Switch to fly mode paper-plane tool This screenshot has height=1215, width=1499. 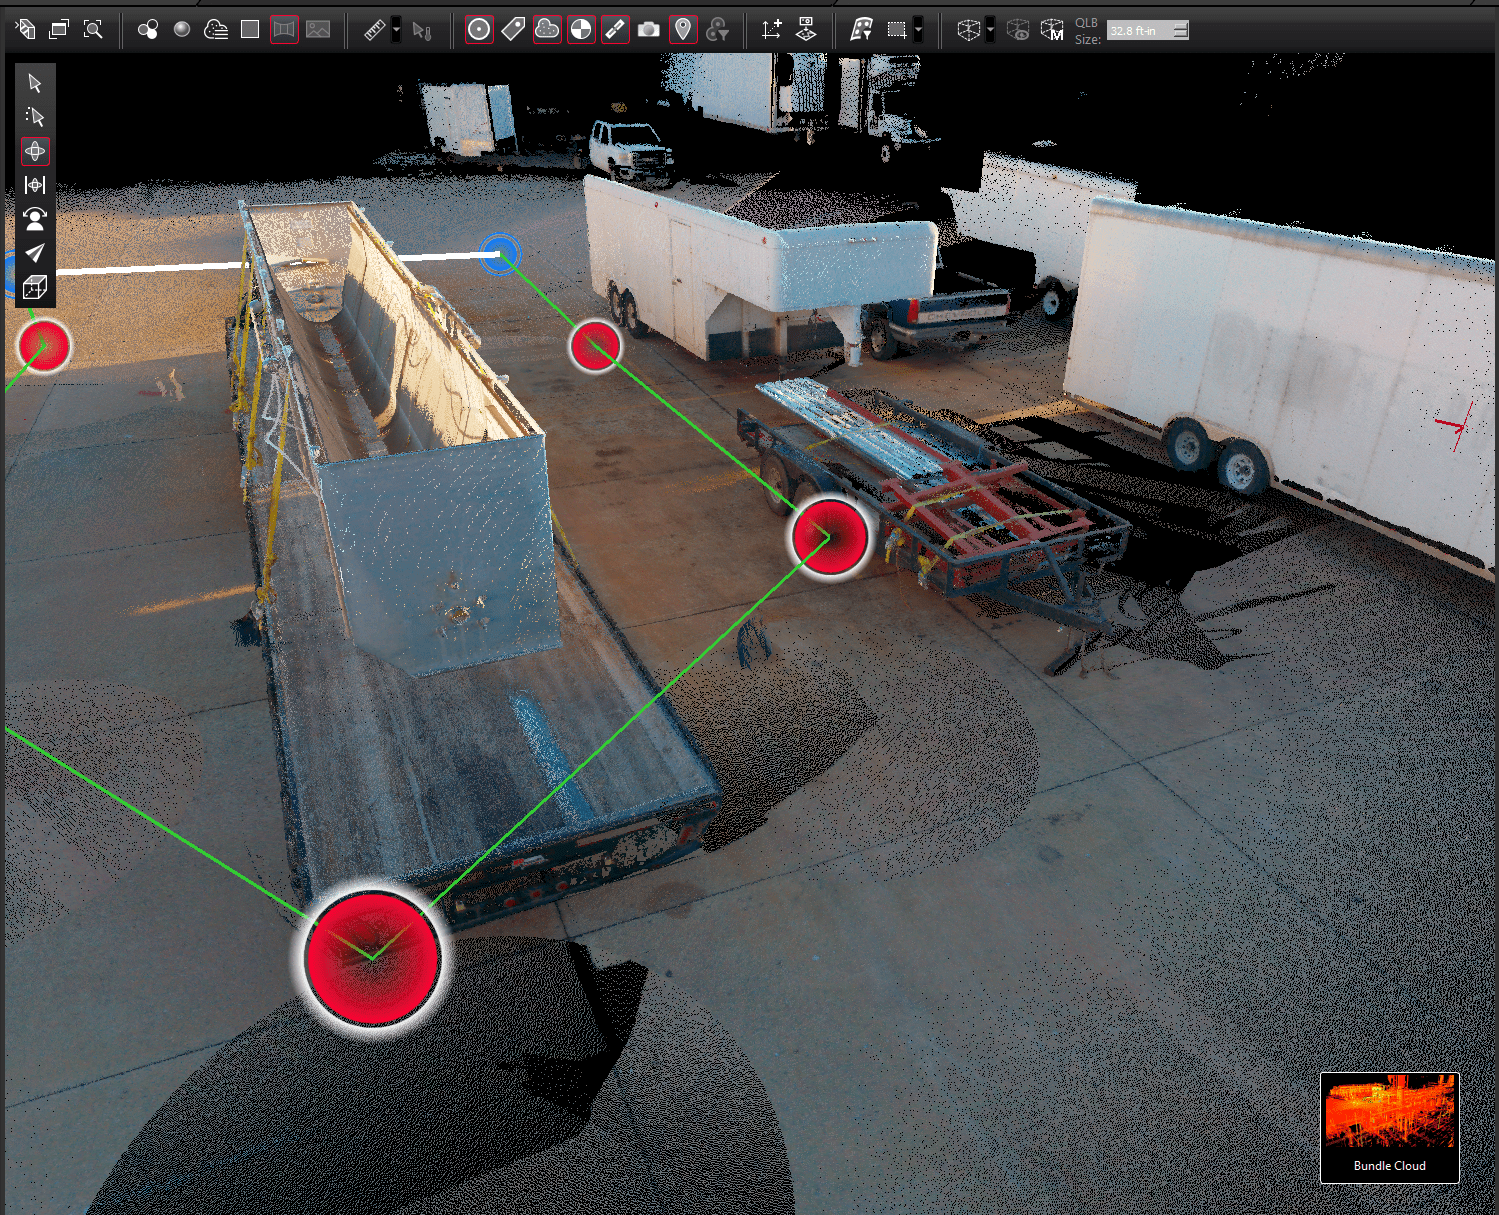tap(35, 253)
